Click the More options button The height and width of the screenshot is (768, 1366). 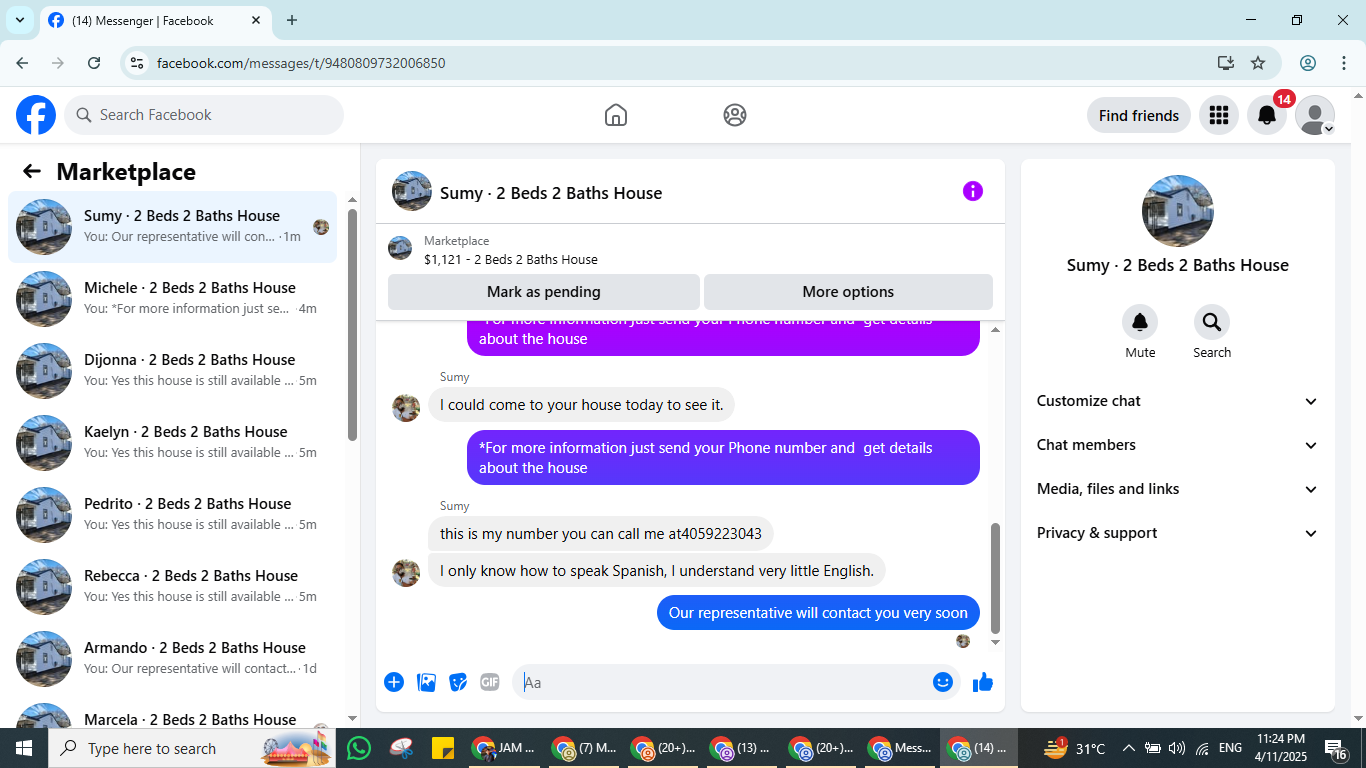click(x=848, y=292)
